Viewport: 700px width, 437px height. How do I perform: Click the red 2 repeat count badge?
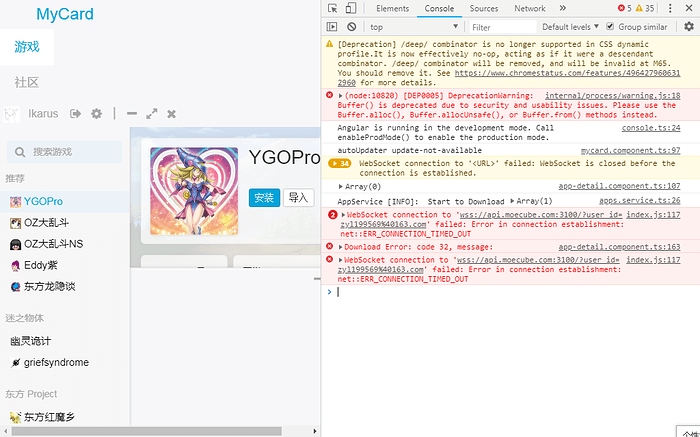[x=333, y=215]
